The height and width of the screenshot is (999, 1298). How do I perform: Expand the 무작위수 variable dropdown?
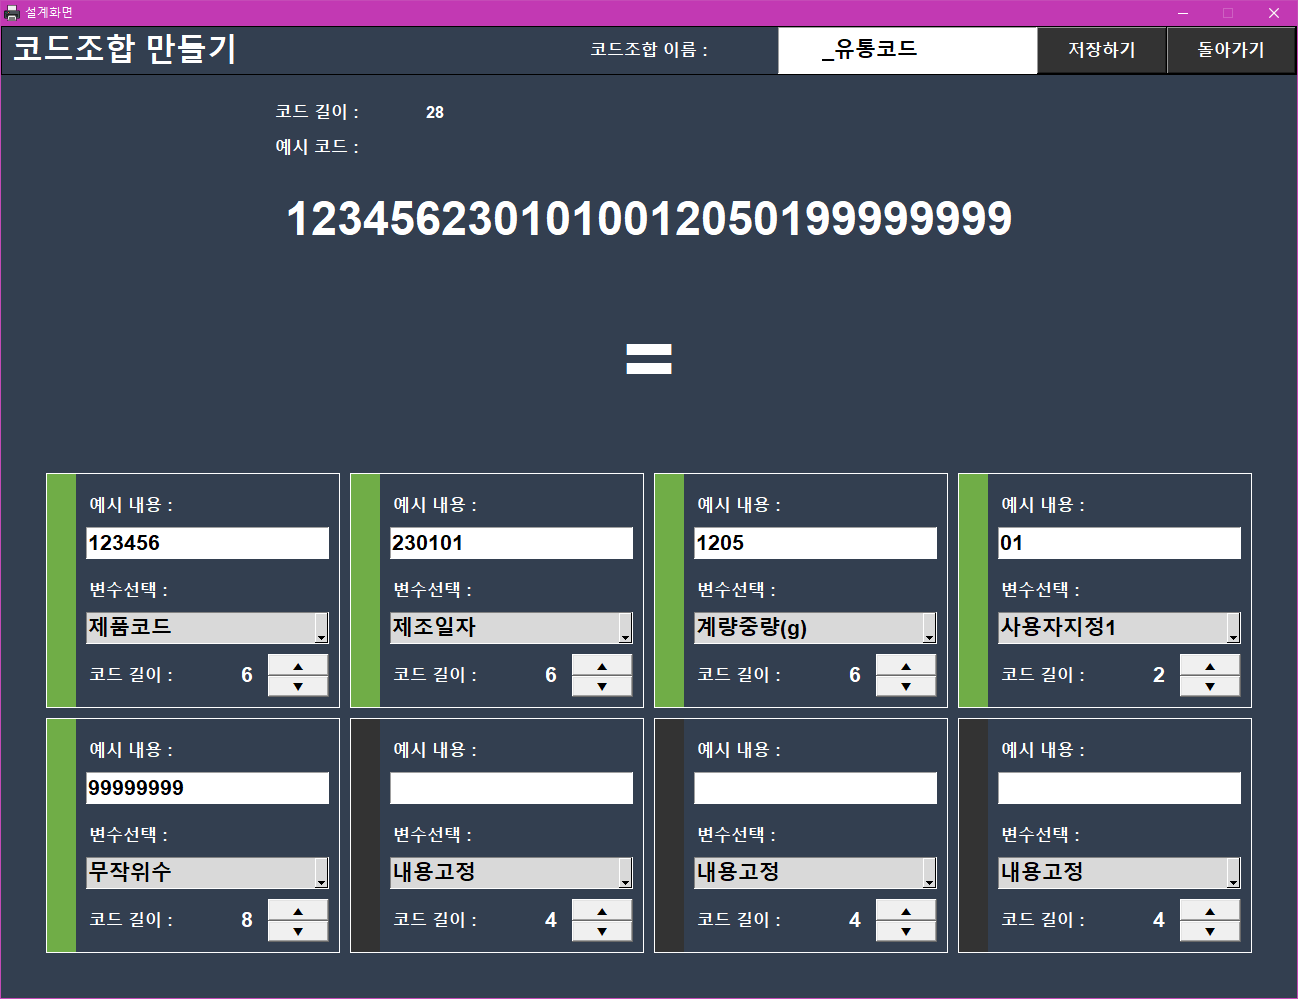[321, 873]
